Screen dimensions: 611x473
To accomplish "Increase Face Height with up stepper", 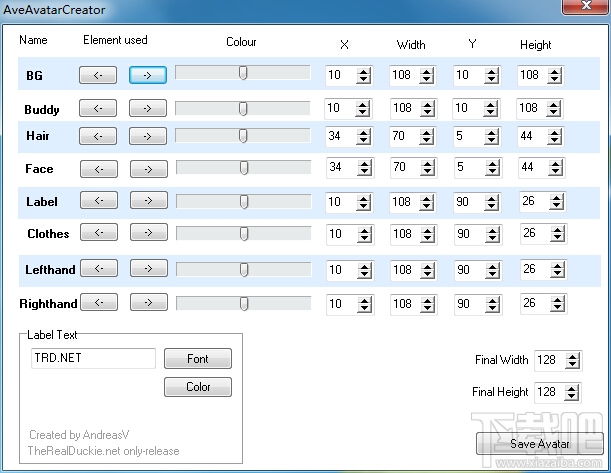I will coord(556,165).
